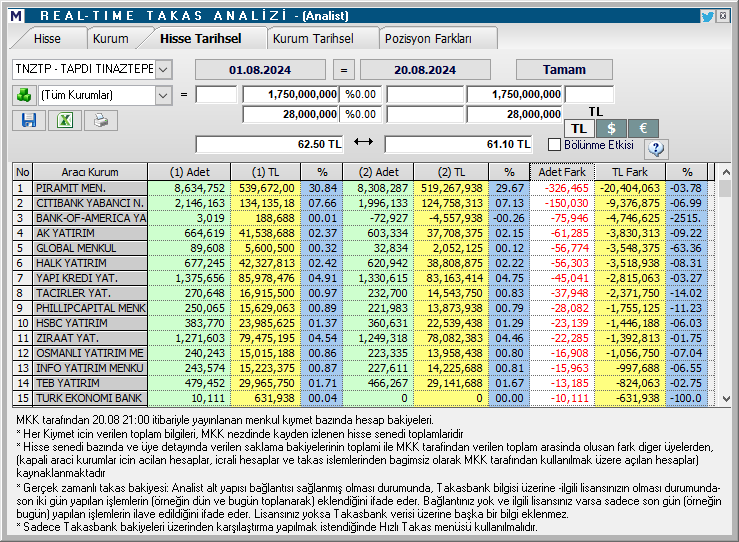Open the Pozisyon Farkları tab
This screenshot has height=542, width=739.
pyautogui.click(x=428, y=39)
